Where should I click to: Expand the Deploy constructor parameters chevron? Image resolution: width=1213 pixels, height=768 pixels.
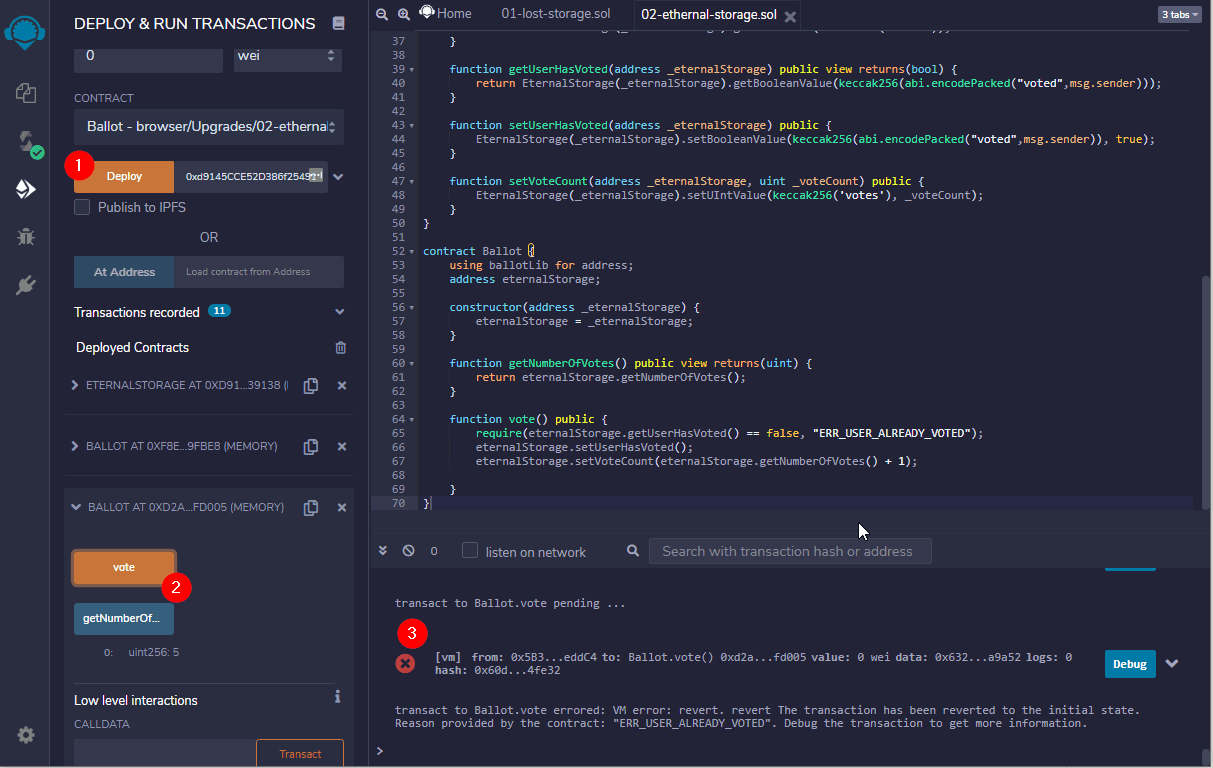[x=338, y=176]
